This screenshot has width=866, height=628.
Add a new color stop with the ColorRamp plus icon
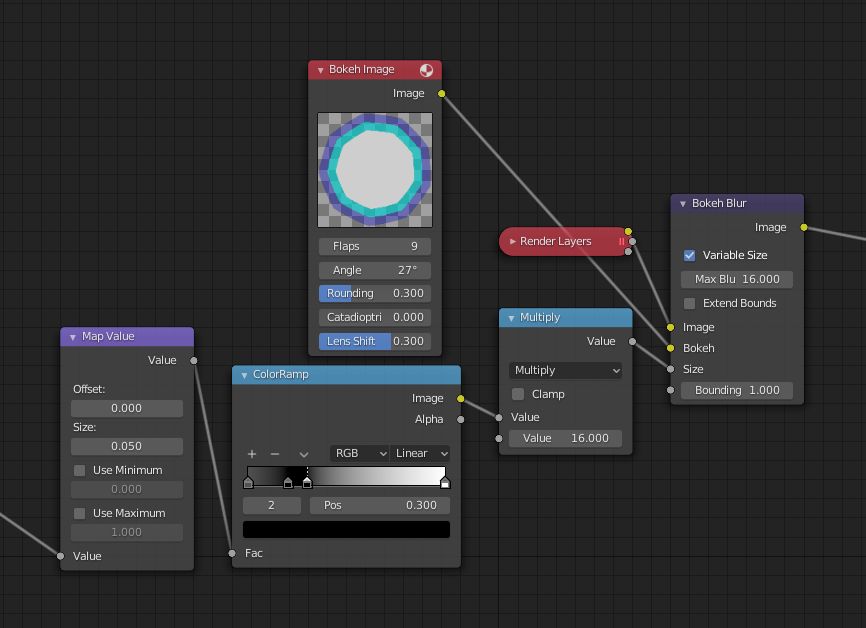point(252,453)
